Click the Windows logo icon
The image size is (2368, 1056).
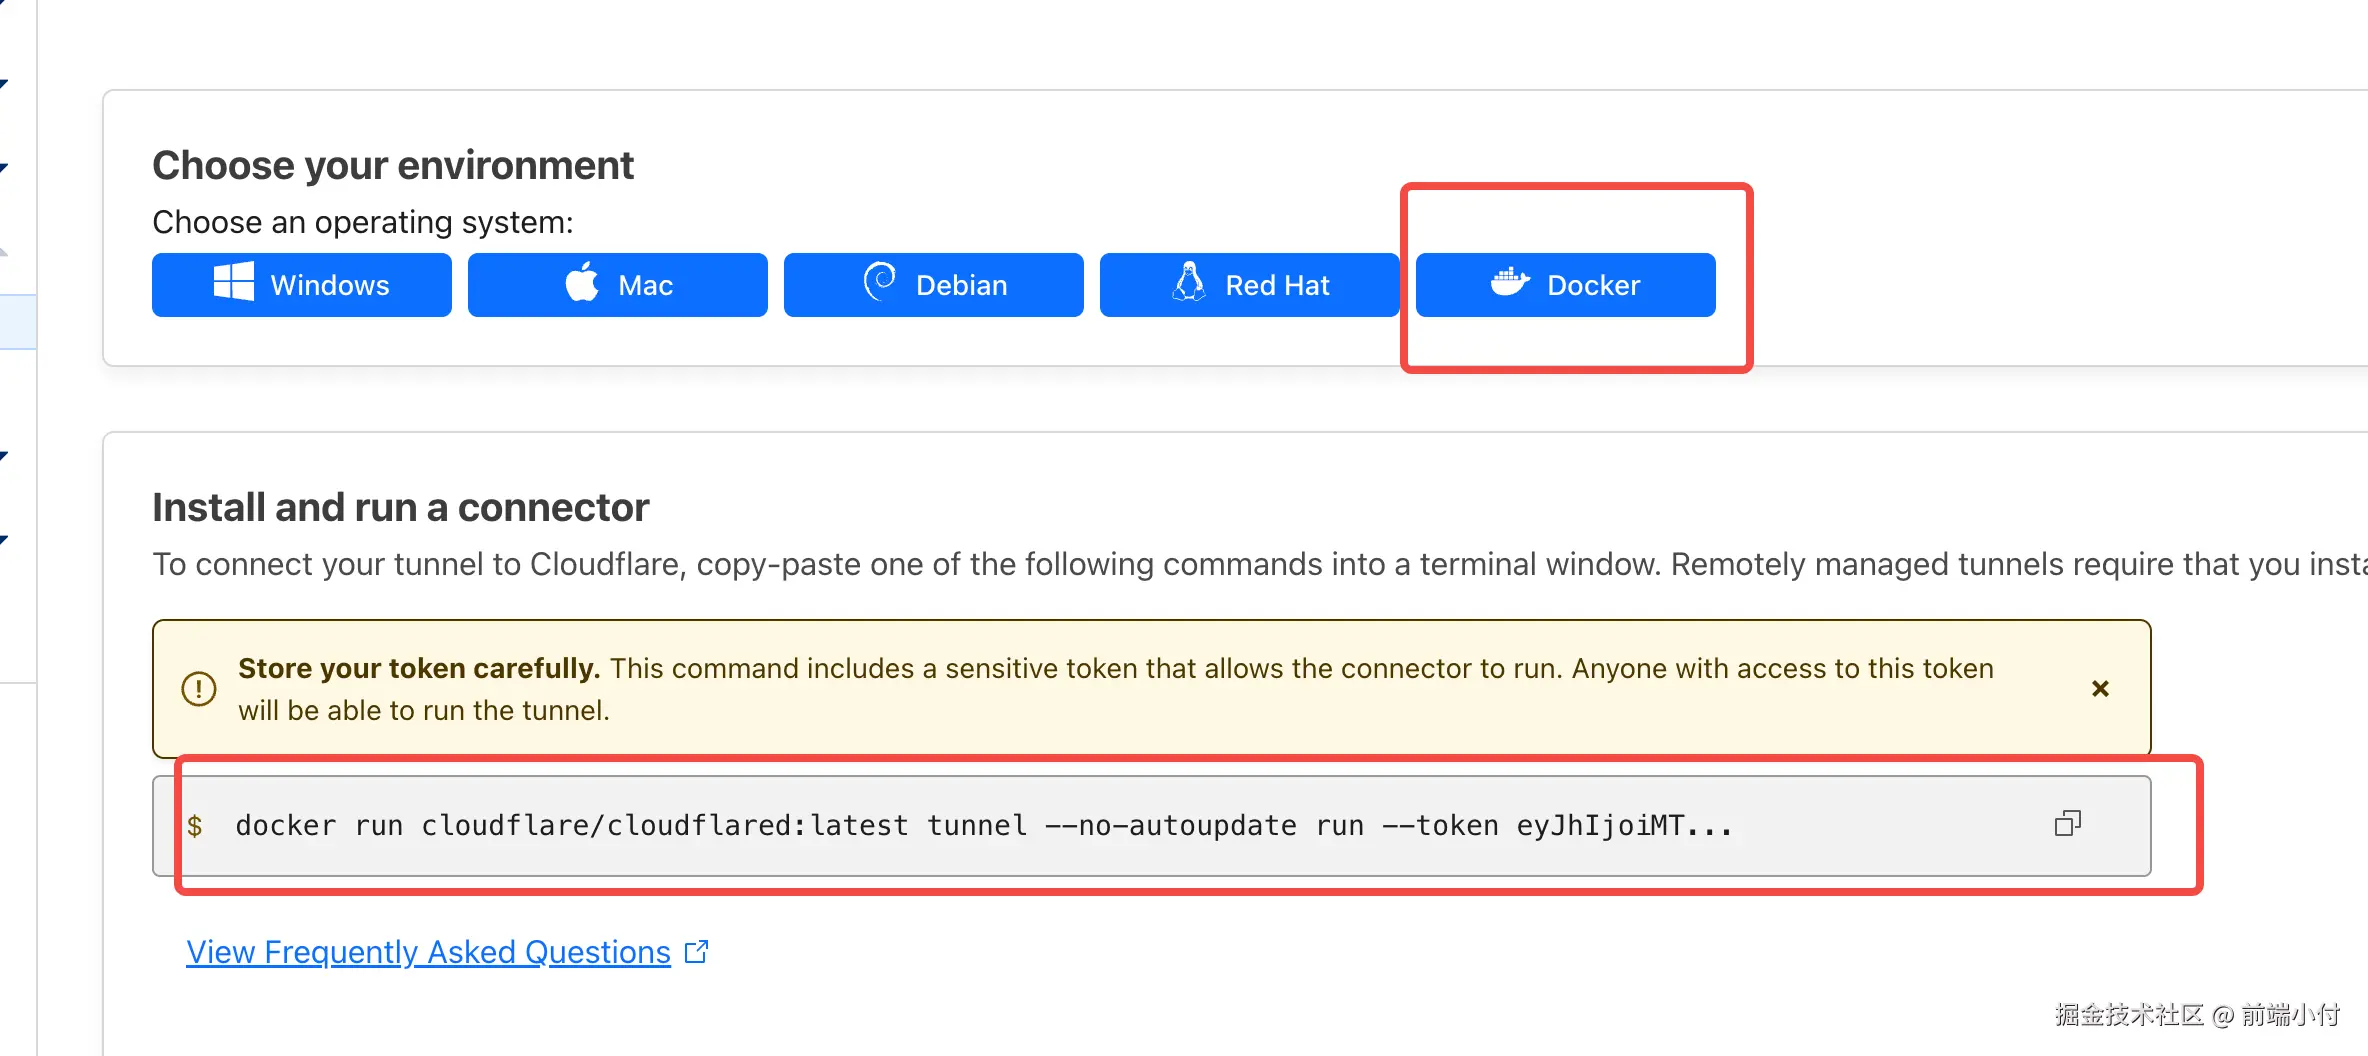click(x=234, y=282)
